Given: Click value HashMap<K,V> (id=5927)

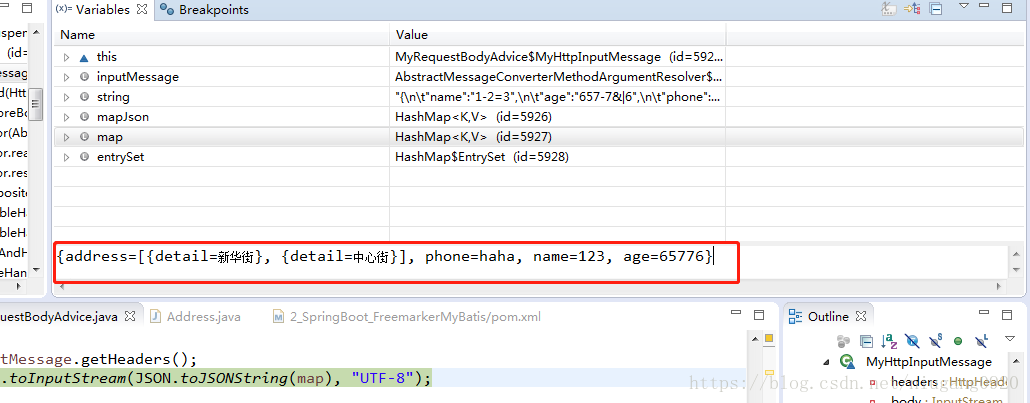Looking at the screenshot, I should coord(473,137).
